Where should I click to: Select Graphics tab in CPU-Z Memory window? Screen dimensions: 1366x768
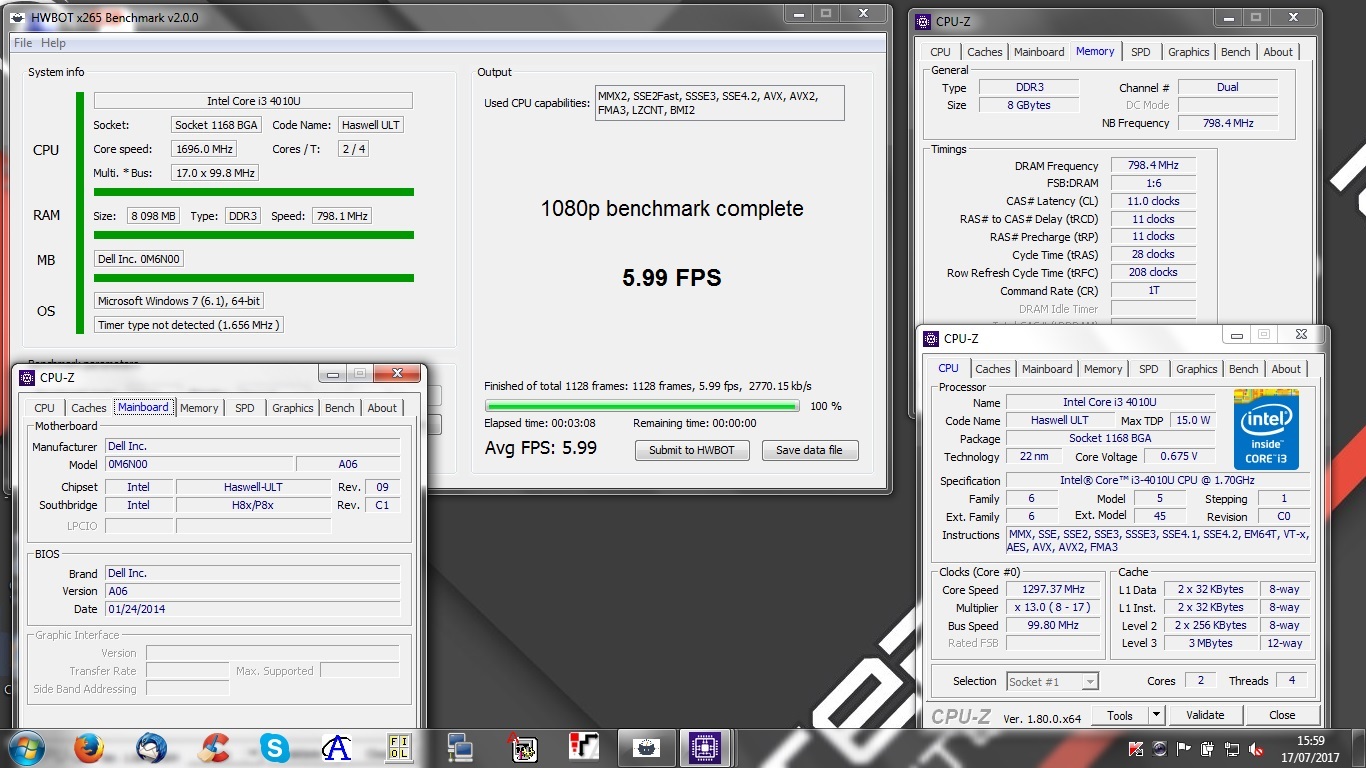click(x=1188, y=52)
